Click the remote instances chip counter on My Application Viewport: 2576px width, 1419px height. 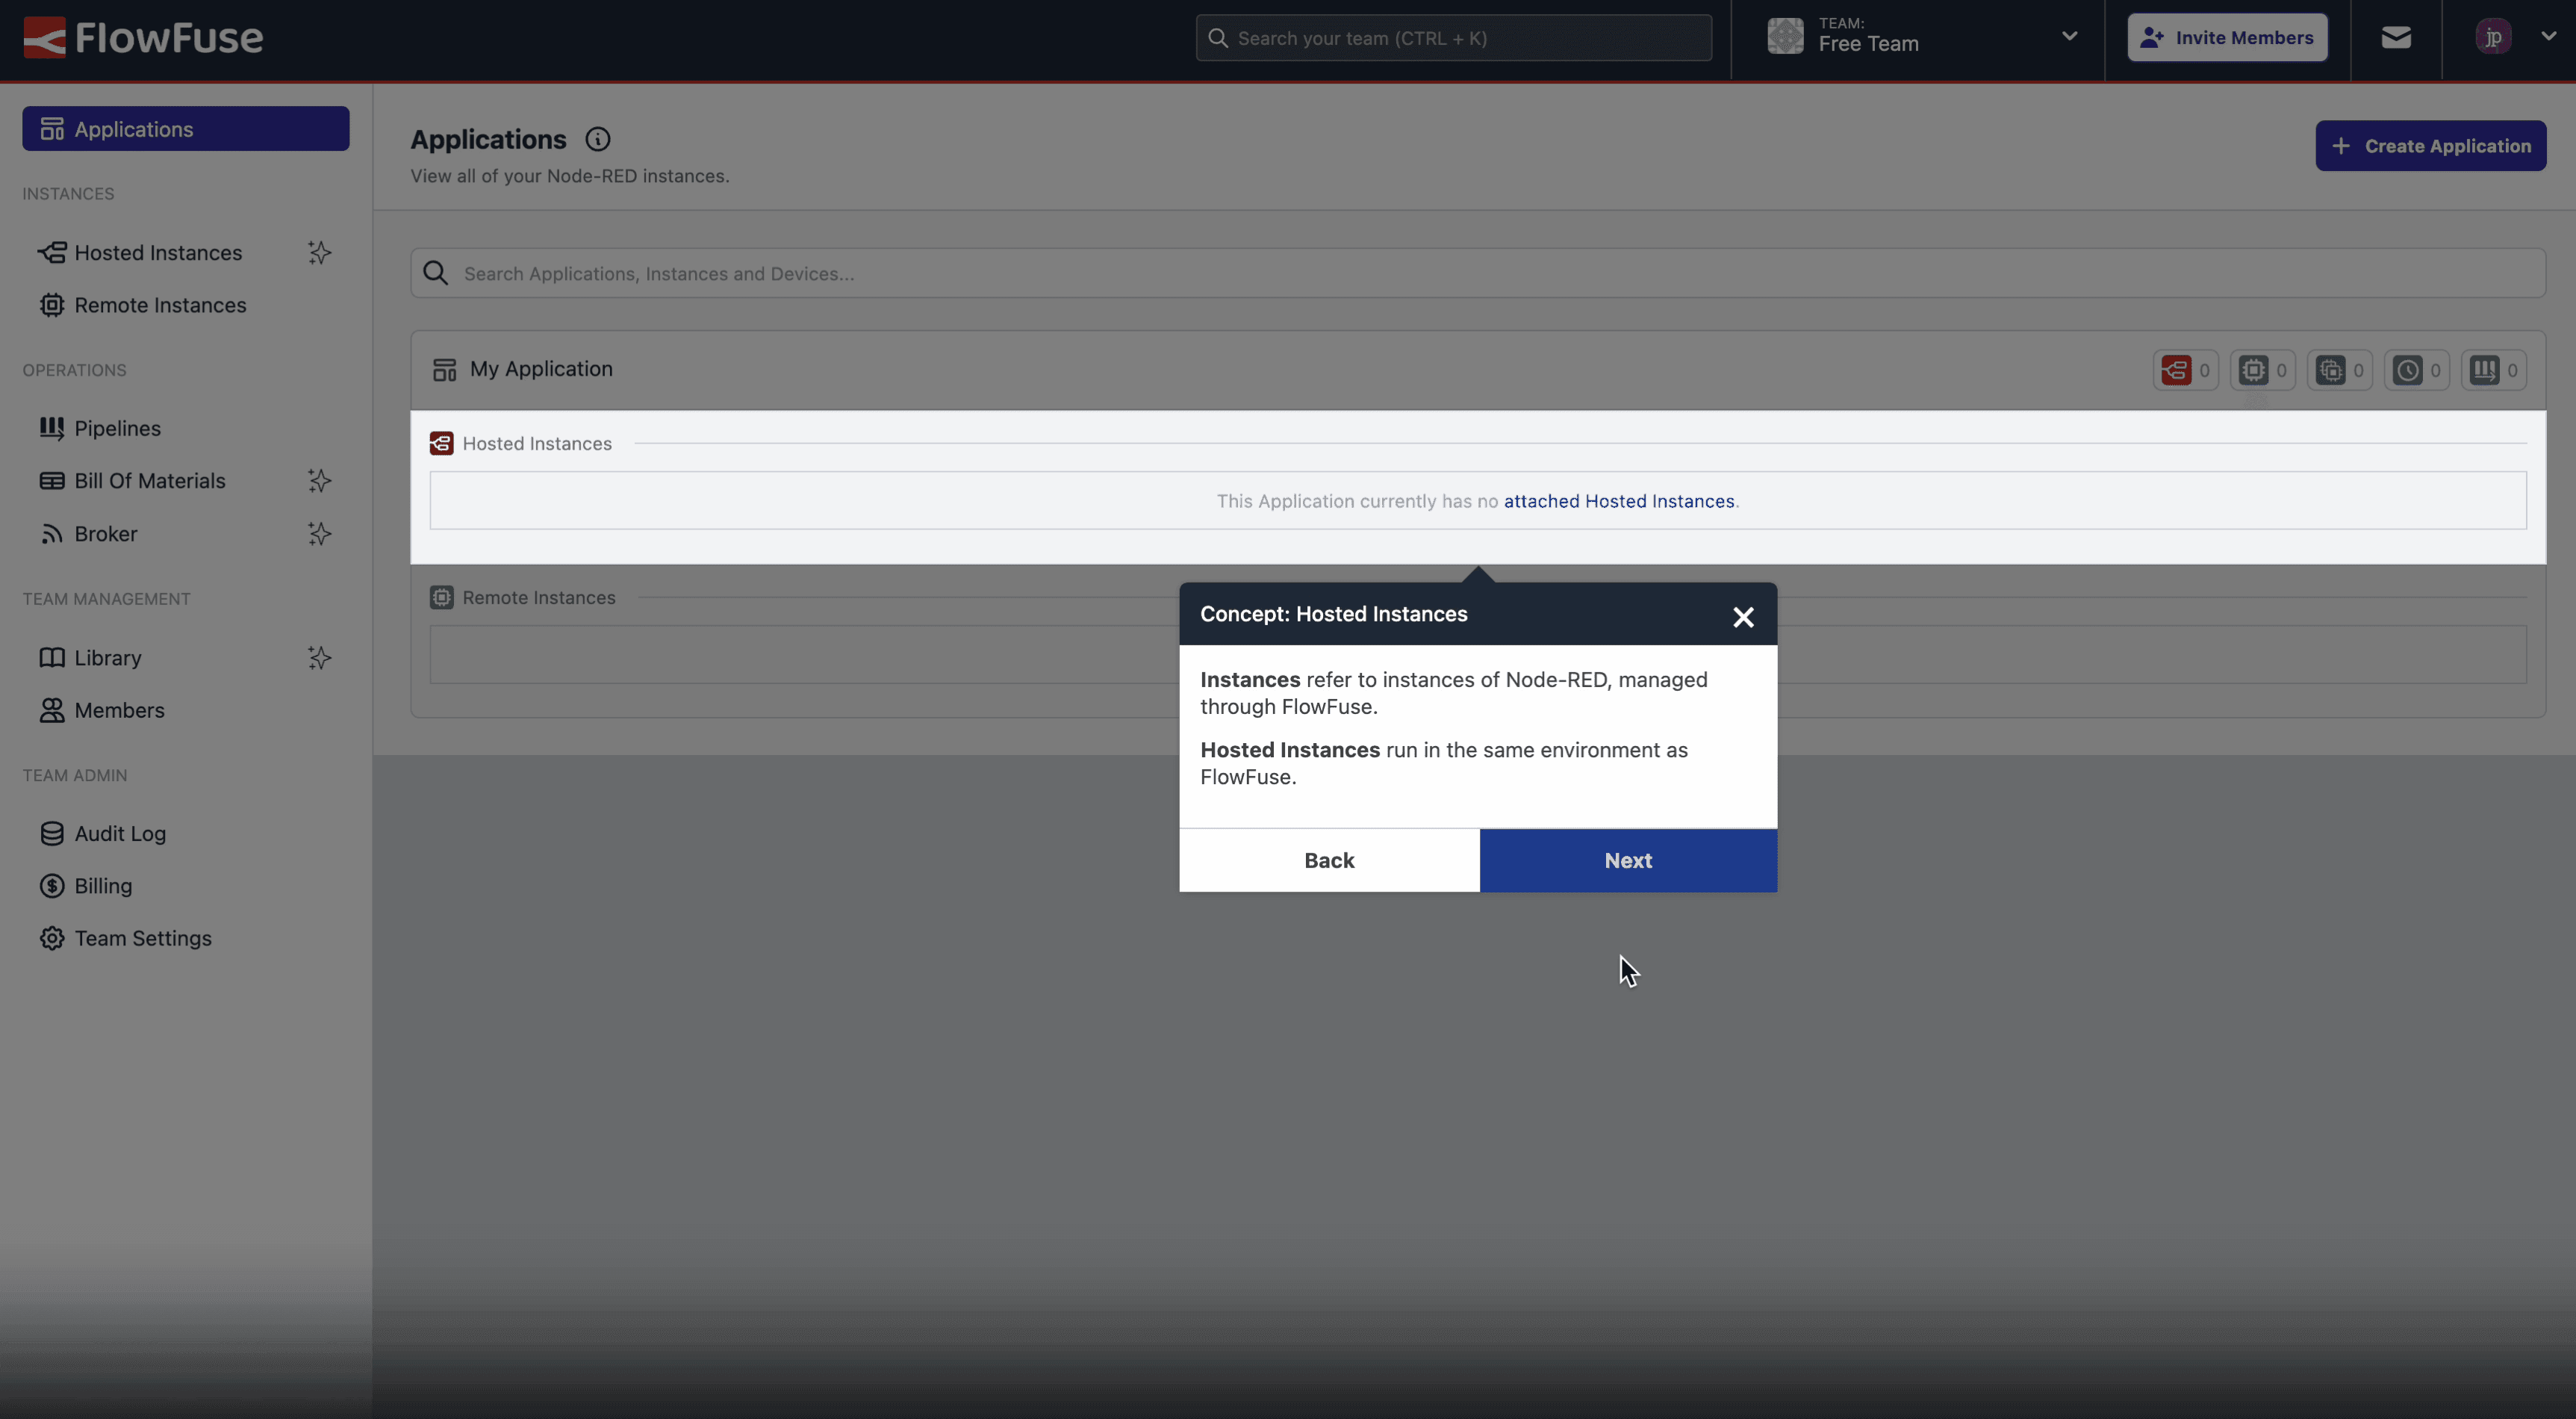pos(2263,370)
